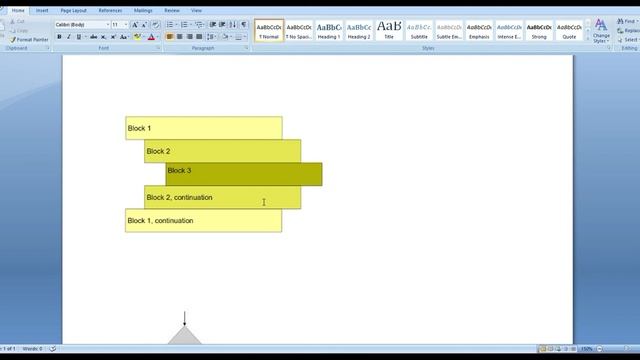
Task: Open the Borders dropdown
Action: 245,37
